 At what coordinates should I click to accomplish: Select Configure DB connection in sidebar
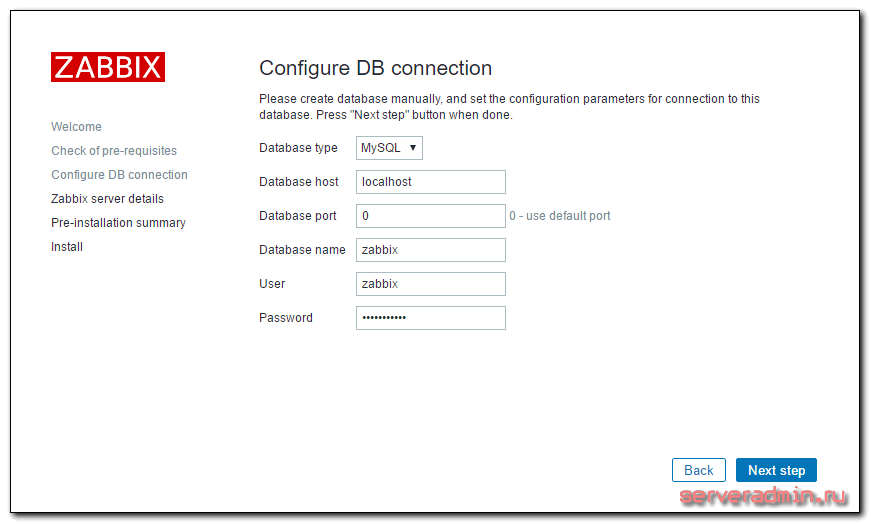(119, 175)
